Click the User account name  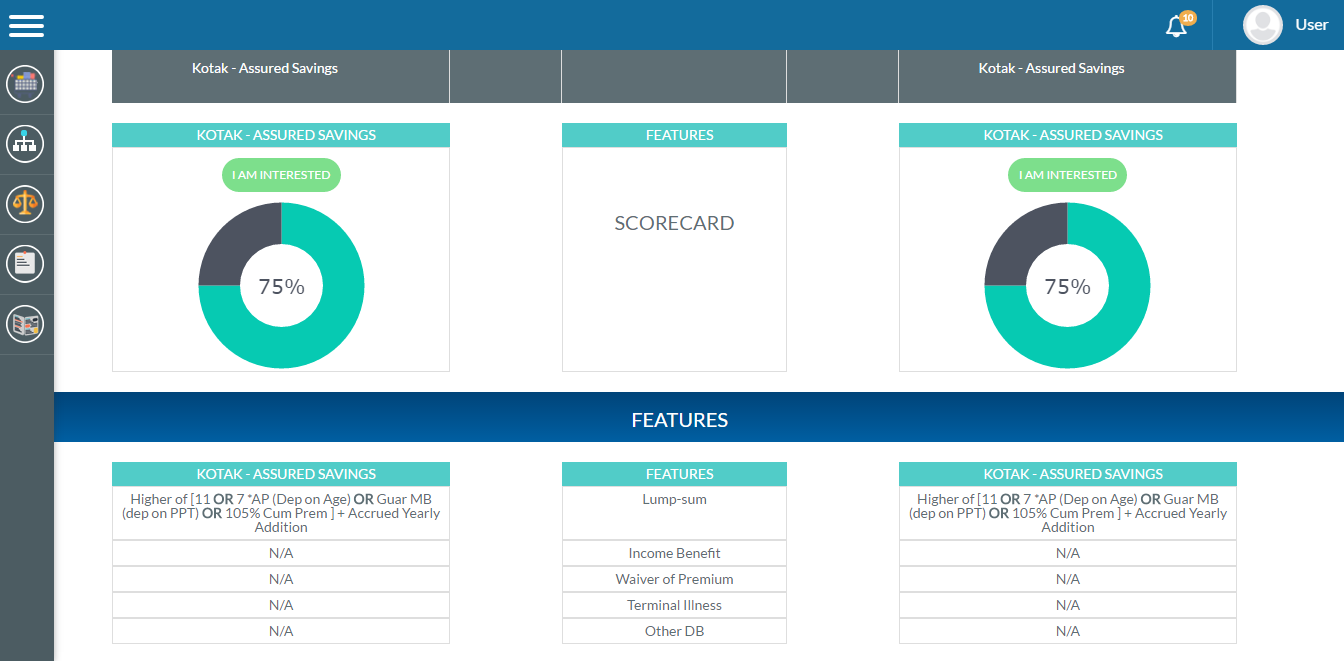click(1311, 25)
